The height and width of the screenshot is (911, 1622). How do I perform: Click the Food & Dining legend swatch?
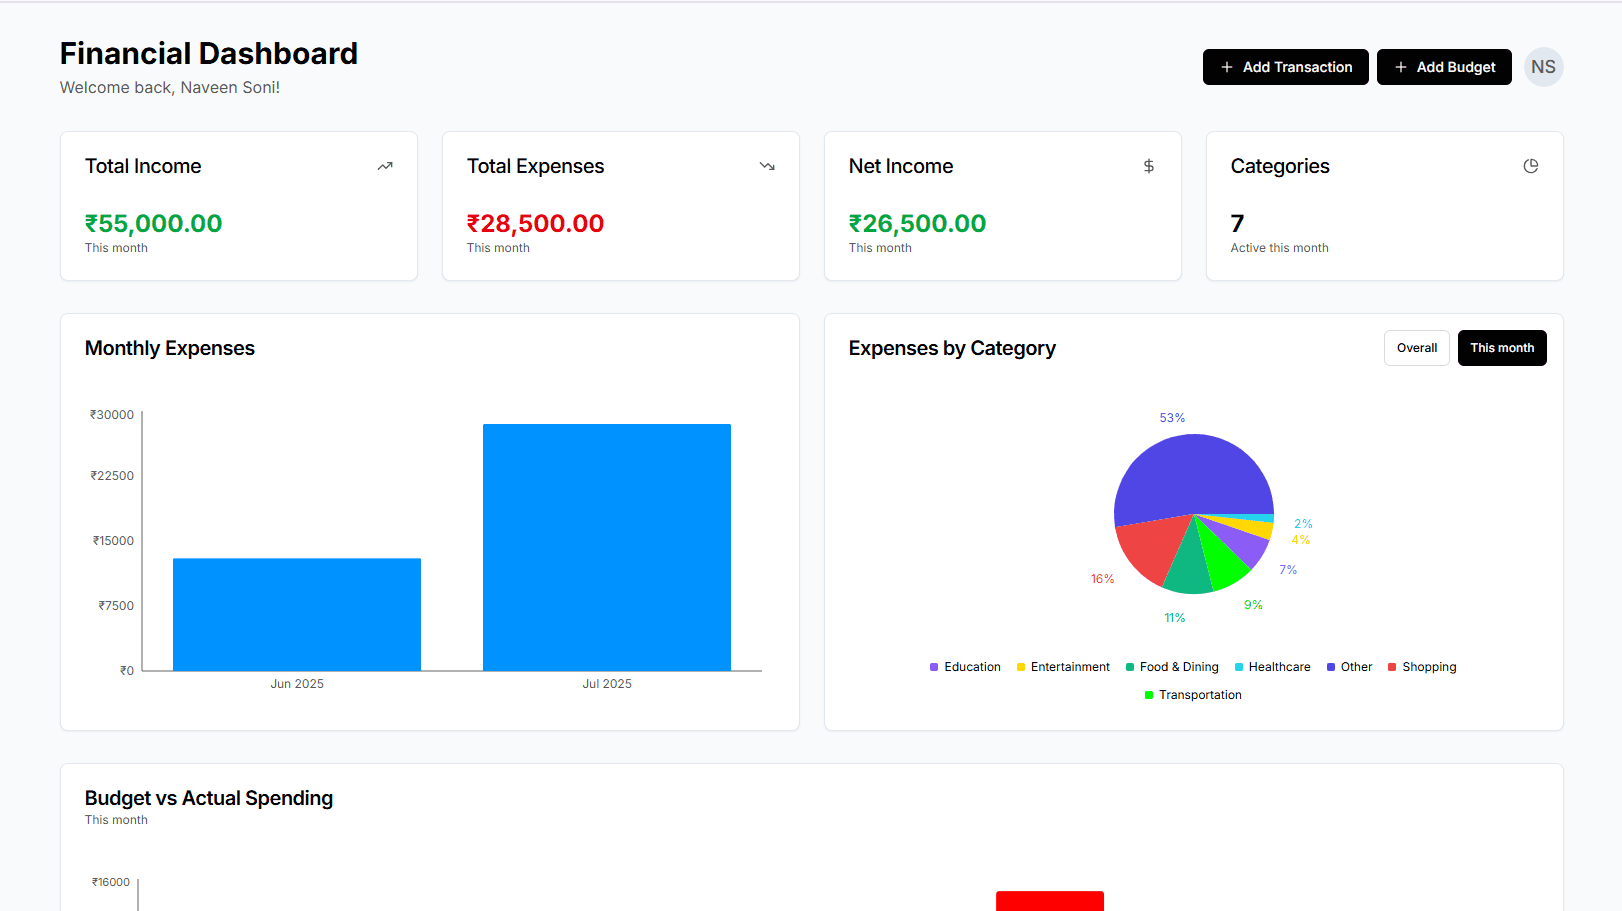point(1130,667)
